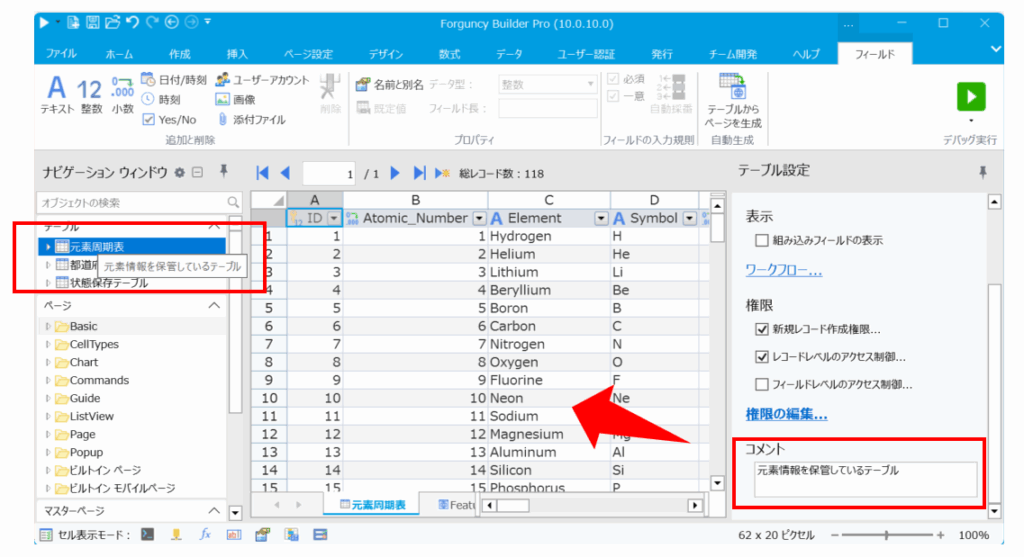
Task: Go to next record
Action: click(x=394, y=173)
